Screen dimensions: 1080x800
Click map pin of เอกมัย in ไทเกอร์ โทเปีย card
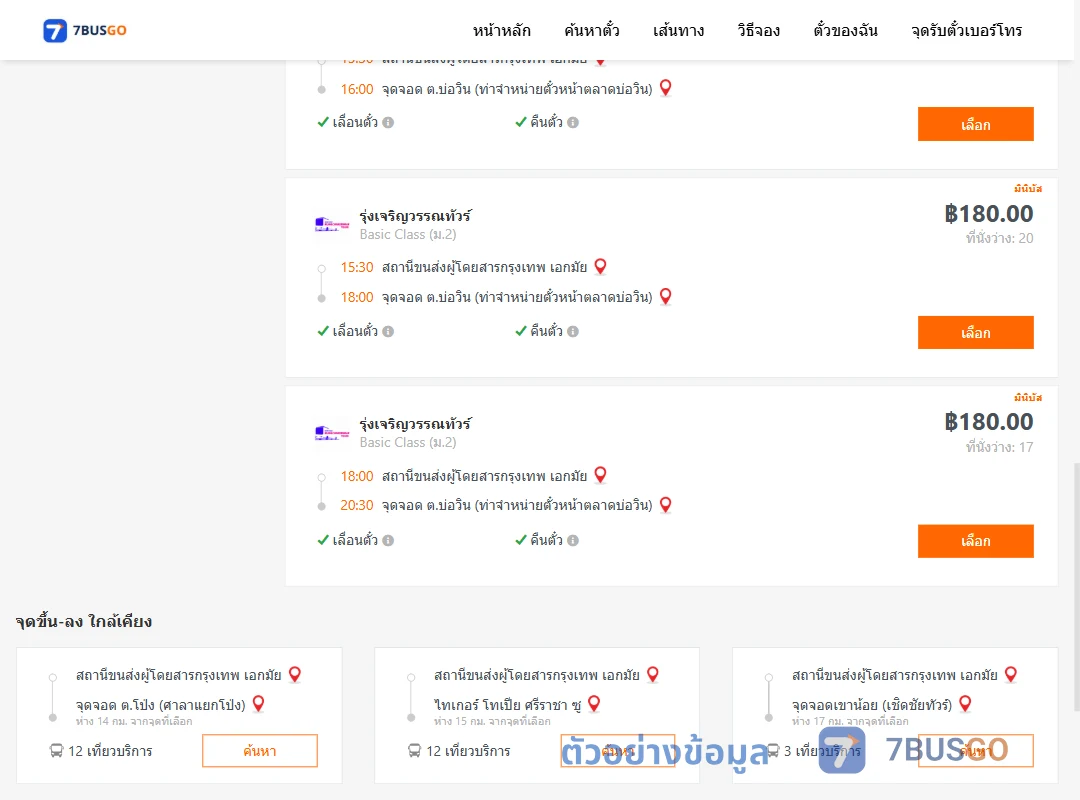click(x=652, y=674)
